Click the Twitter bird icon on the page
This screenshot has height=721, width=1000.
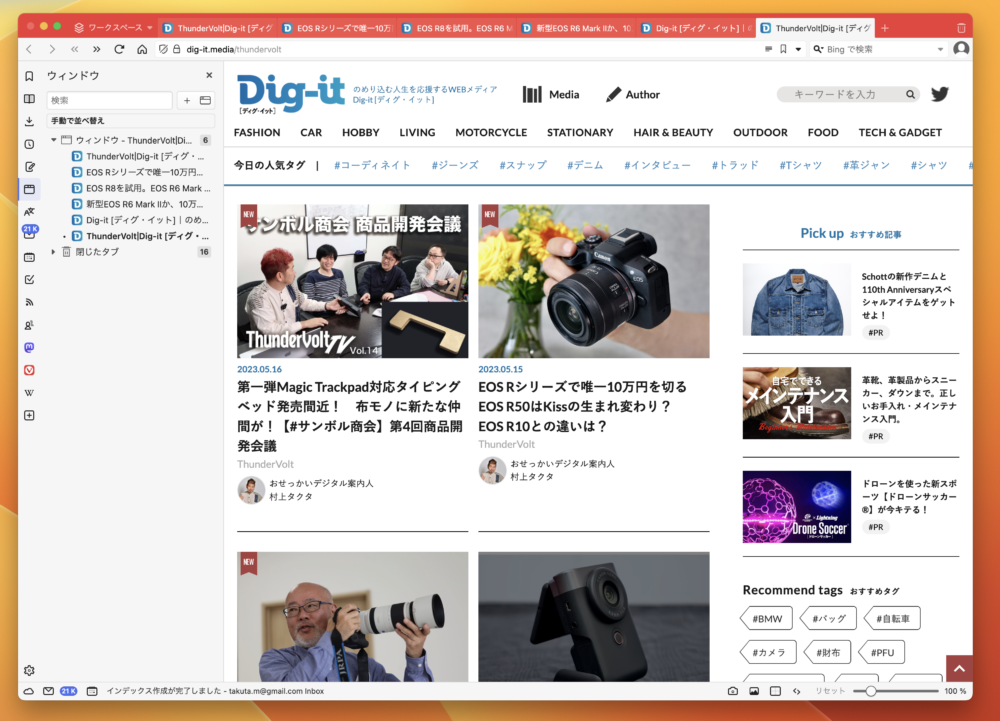pyautogui.click(x=939, y=94)
